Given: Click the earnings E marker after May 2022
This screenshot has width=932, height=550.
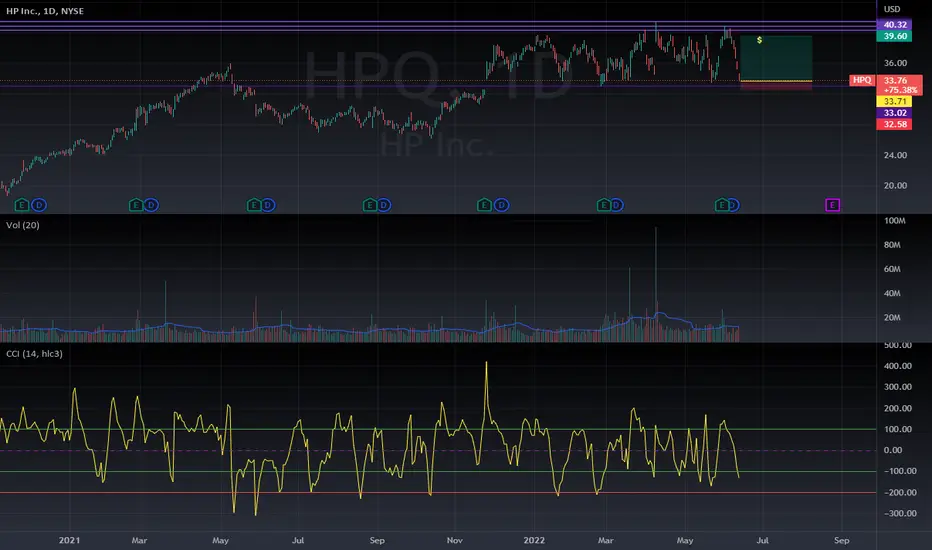Looking at the screenshot, I should (722, 205).
